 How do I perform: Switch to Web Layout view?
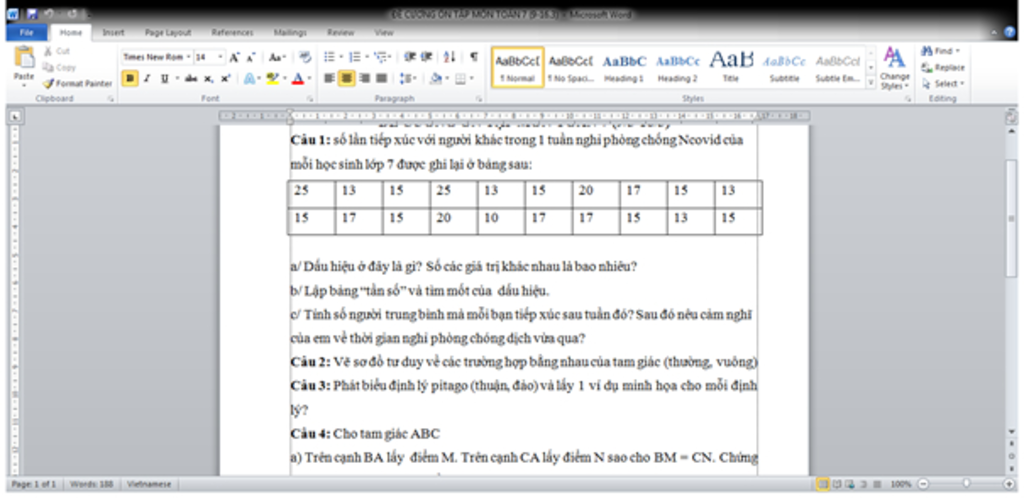(850, 484)
